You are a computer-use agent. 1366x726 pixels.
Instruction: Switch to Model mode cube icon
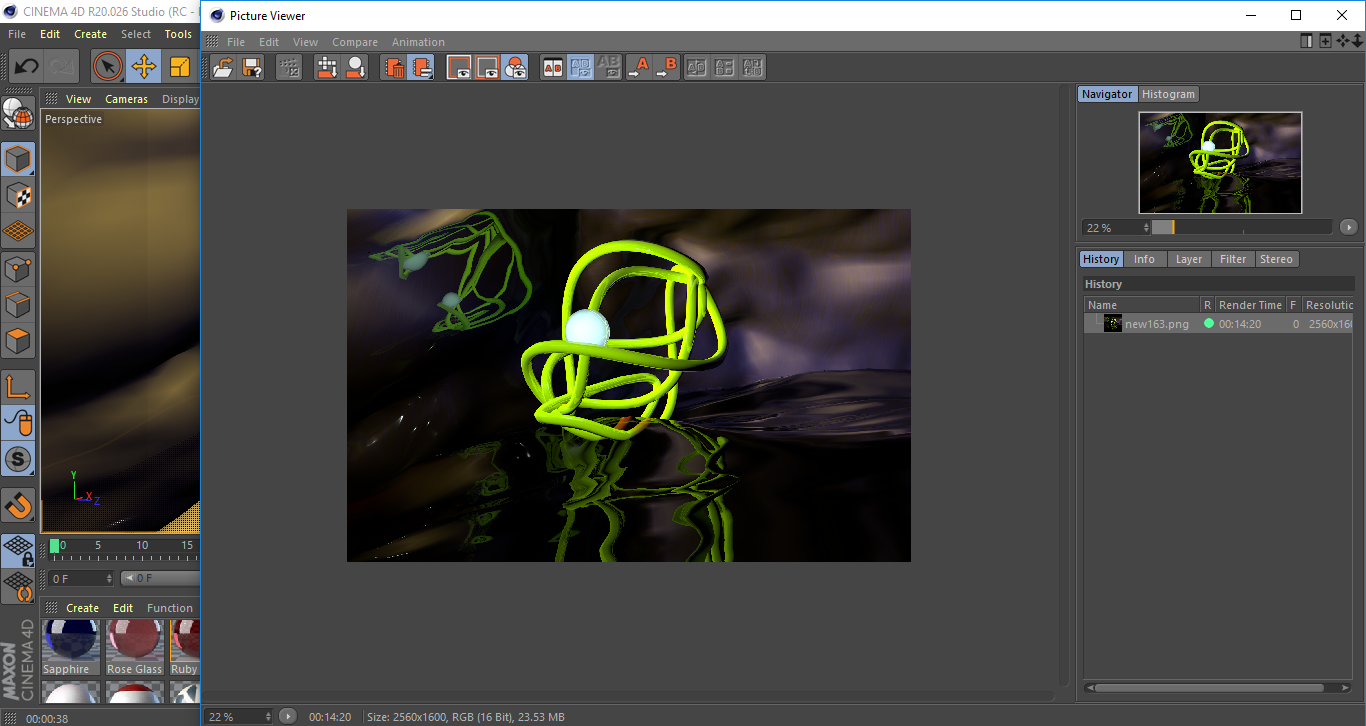(18, 159)
